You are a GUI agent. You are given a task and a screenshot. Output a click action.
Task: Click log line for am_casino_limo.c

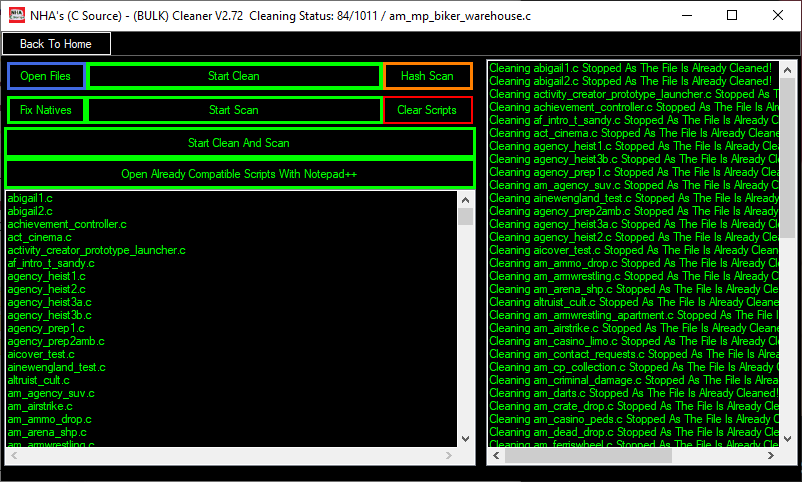(634, 341)
